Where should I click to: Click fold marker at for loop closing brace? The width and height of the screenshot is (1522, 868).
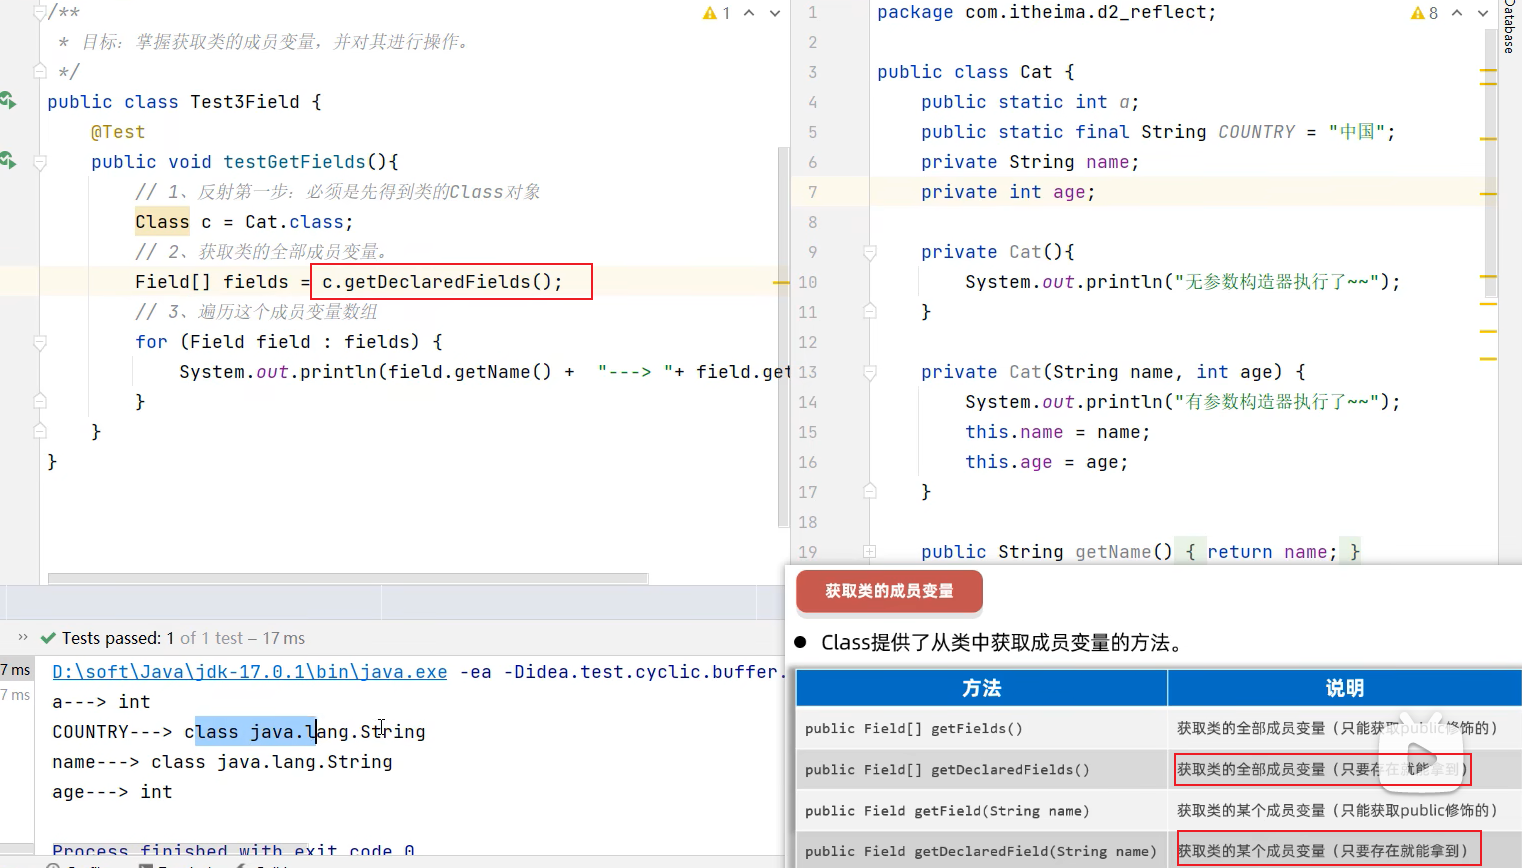click(x=40, y=401)
